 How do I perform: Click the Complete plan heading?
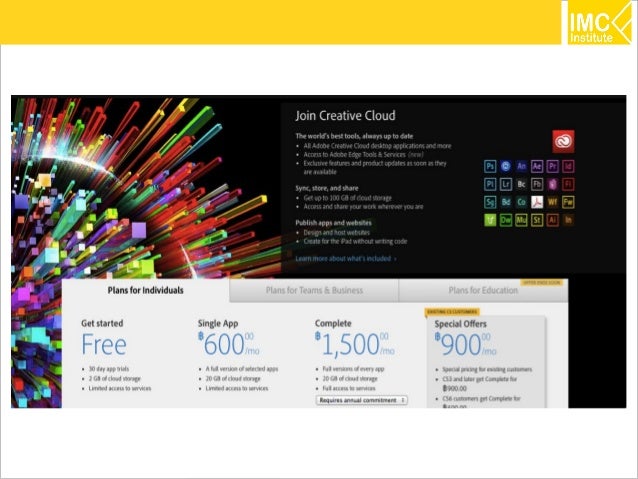[333, 324]
